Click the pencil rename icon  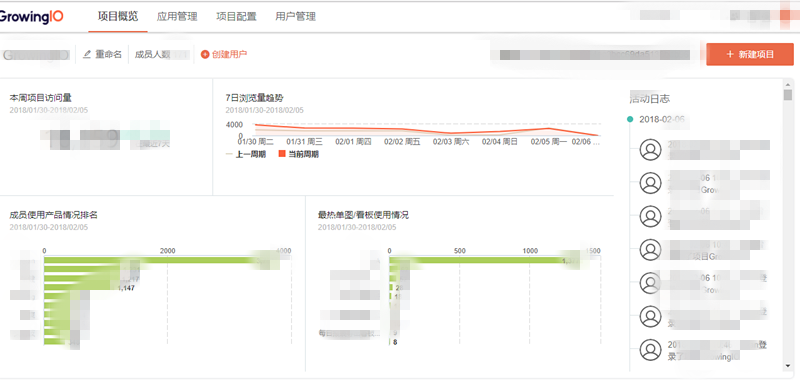(87, 54)
